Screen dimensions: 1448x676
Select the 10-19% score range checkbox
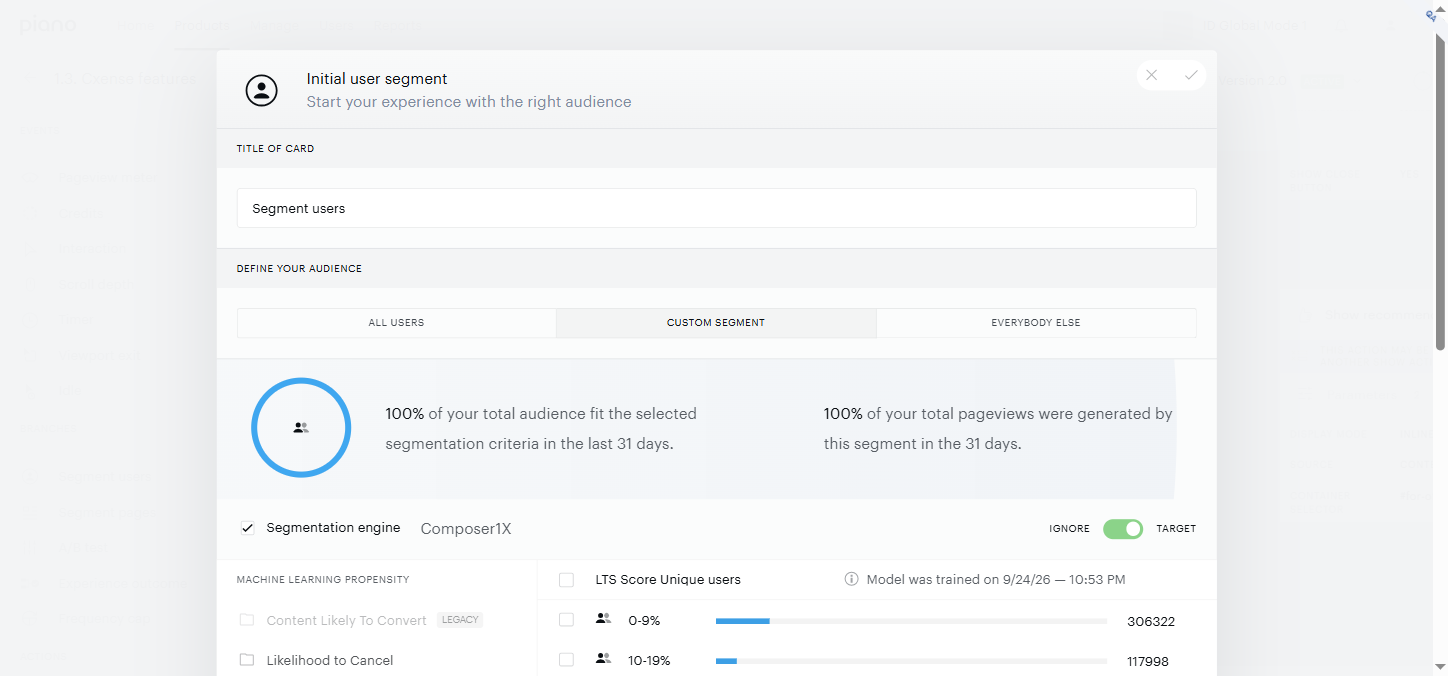pyautogui.click(x=566, y=660)
